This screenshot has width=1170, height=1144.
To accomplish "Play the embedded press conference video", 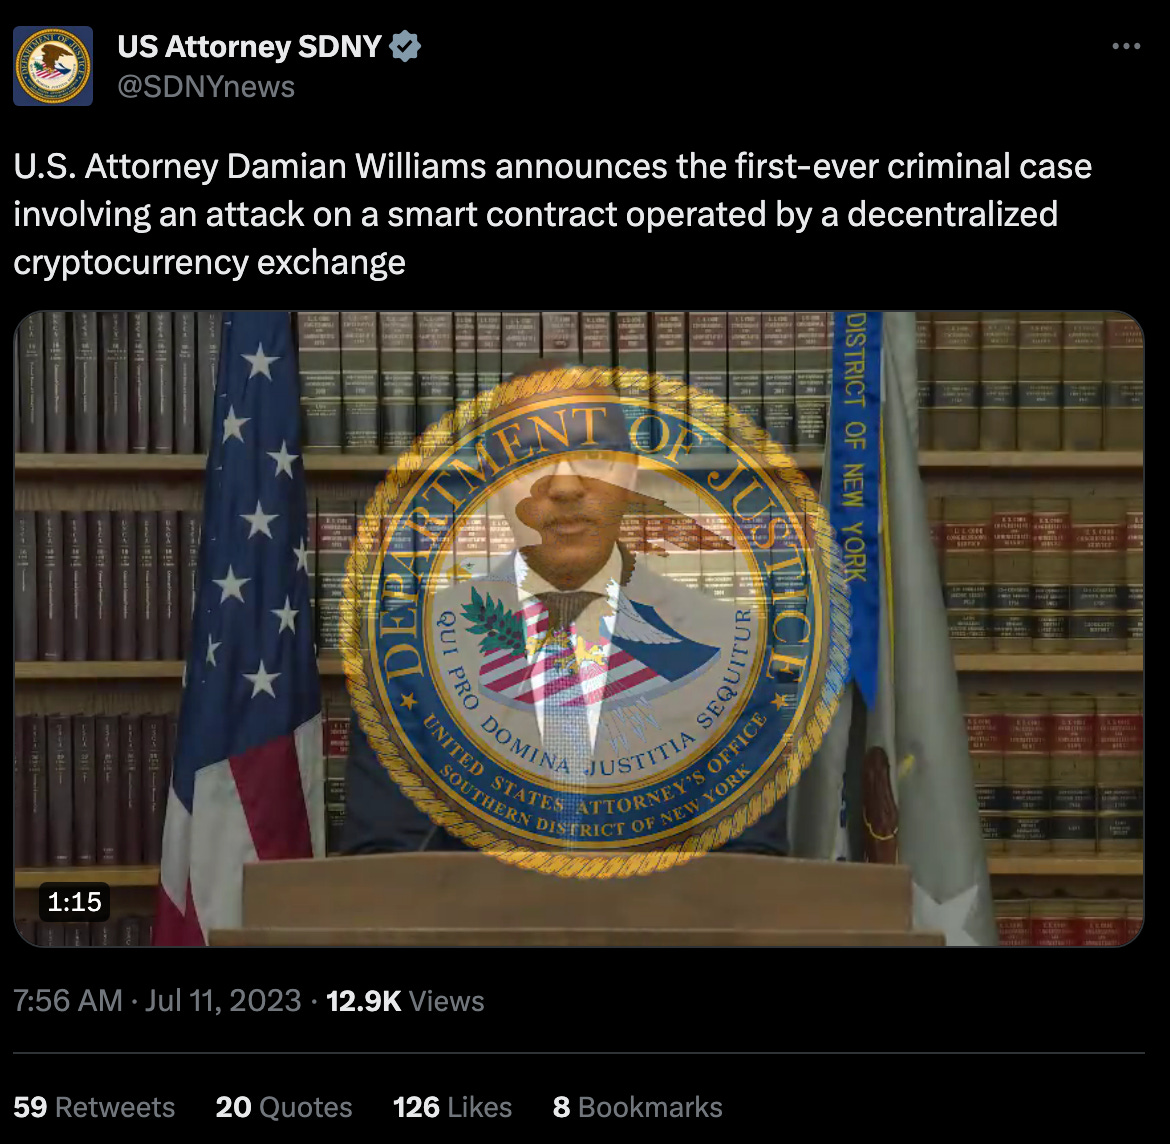I will point(579,628).
